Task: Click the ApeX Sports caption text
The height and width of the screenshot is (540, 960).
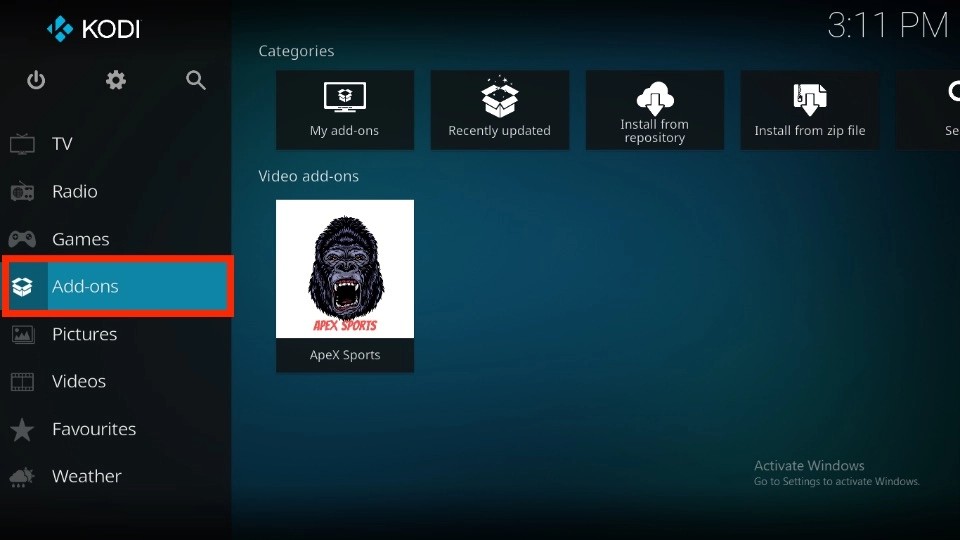Action: pyautogui.click(x=345, y=355)
